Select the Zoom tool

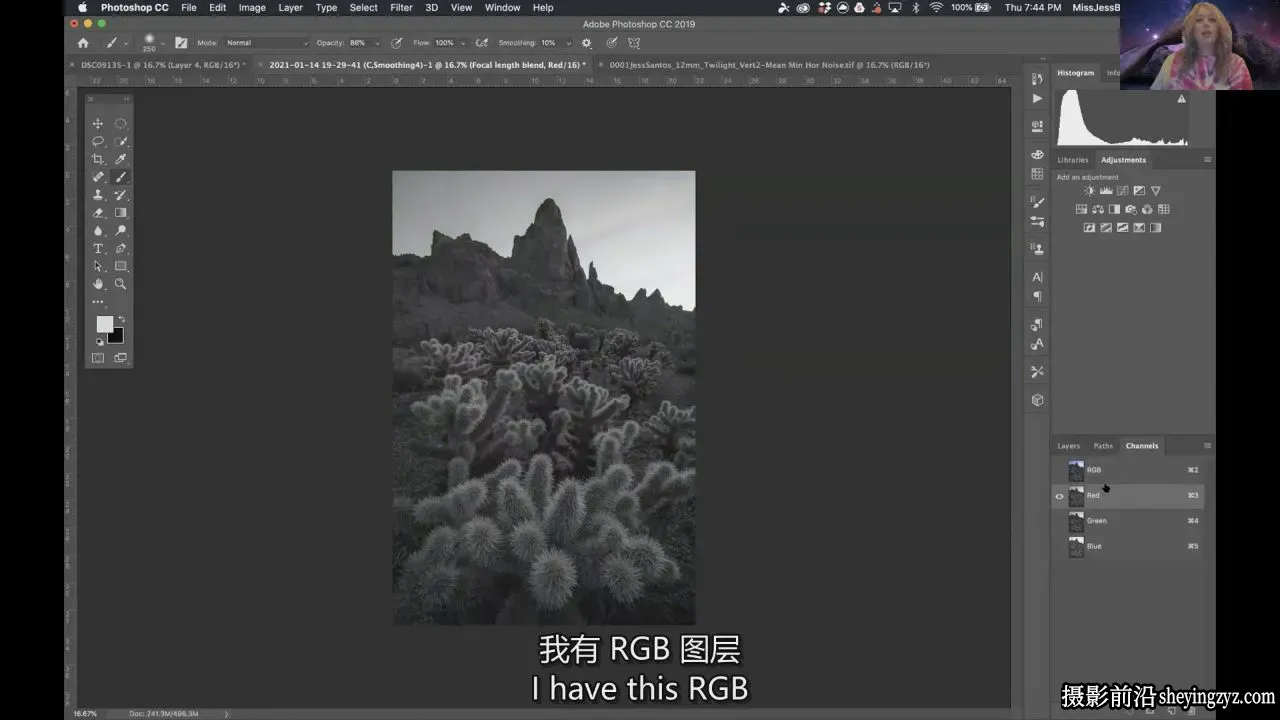[x=120, y=284]
